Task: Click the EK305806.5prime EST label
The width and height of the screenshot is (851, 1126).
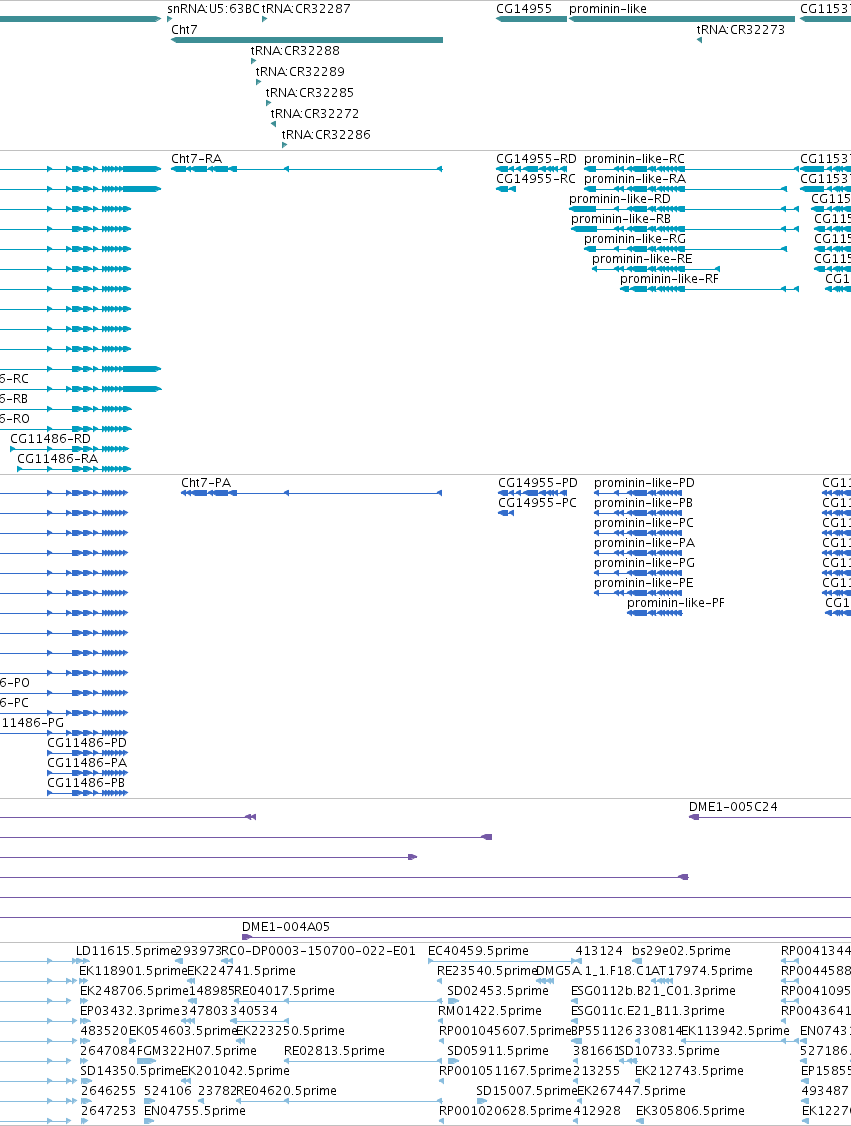Action: tap(690, 1110)
